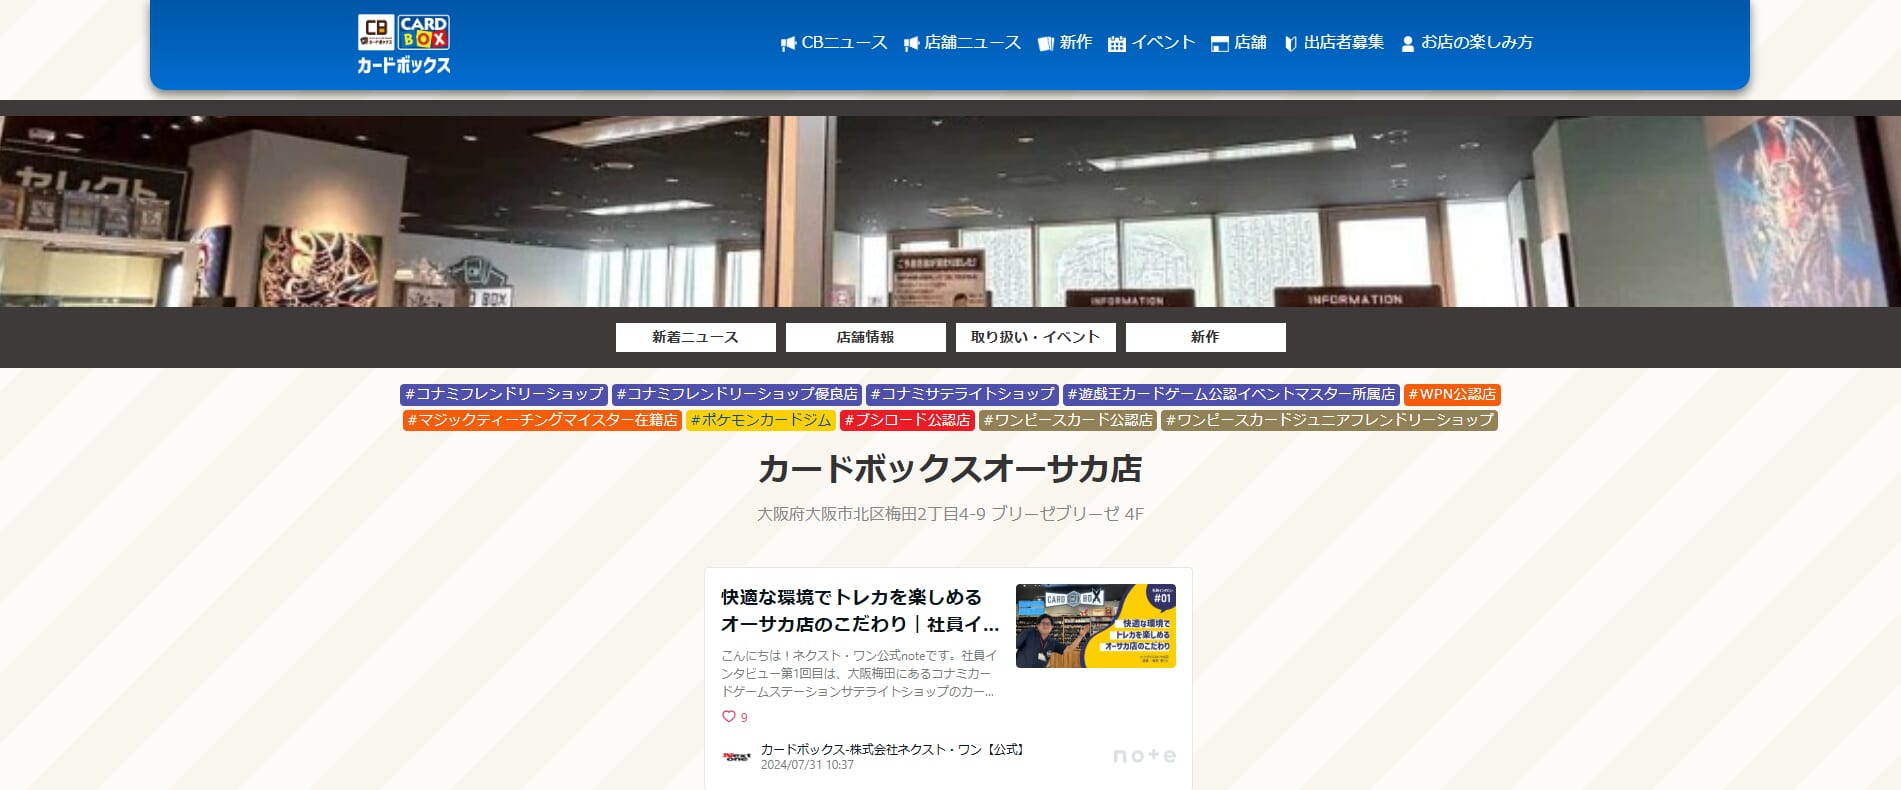
Task: Click the #コナミフレンドリーショップ tag
Action: 504,394
